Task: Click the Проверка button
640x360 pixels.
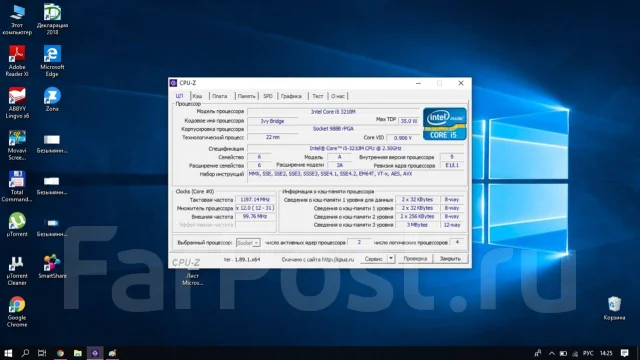Action: [415, 258]
